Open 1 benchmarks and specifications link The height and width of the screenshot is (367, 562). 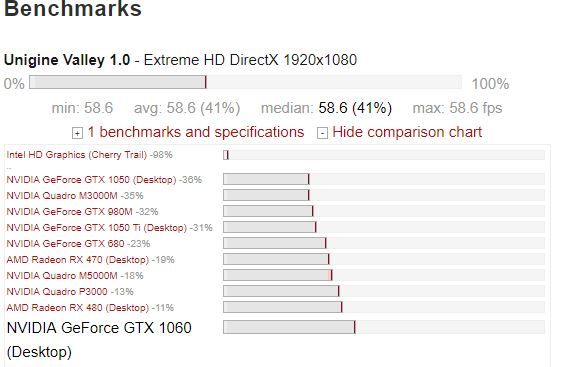click(x=196, y=132)
